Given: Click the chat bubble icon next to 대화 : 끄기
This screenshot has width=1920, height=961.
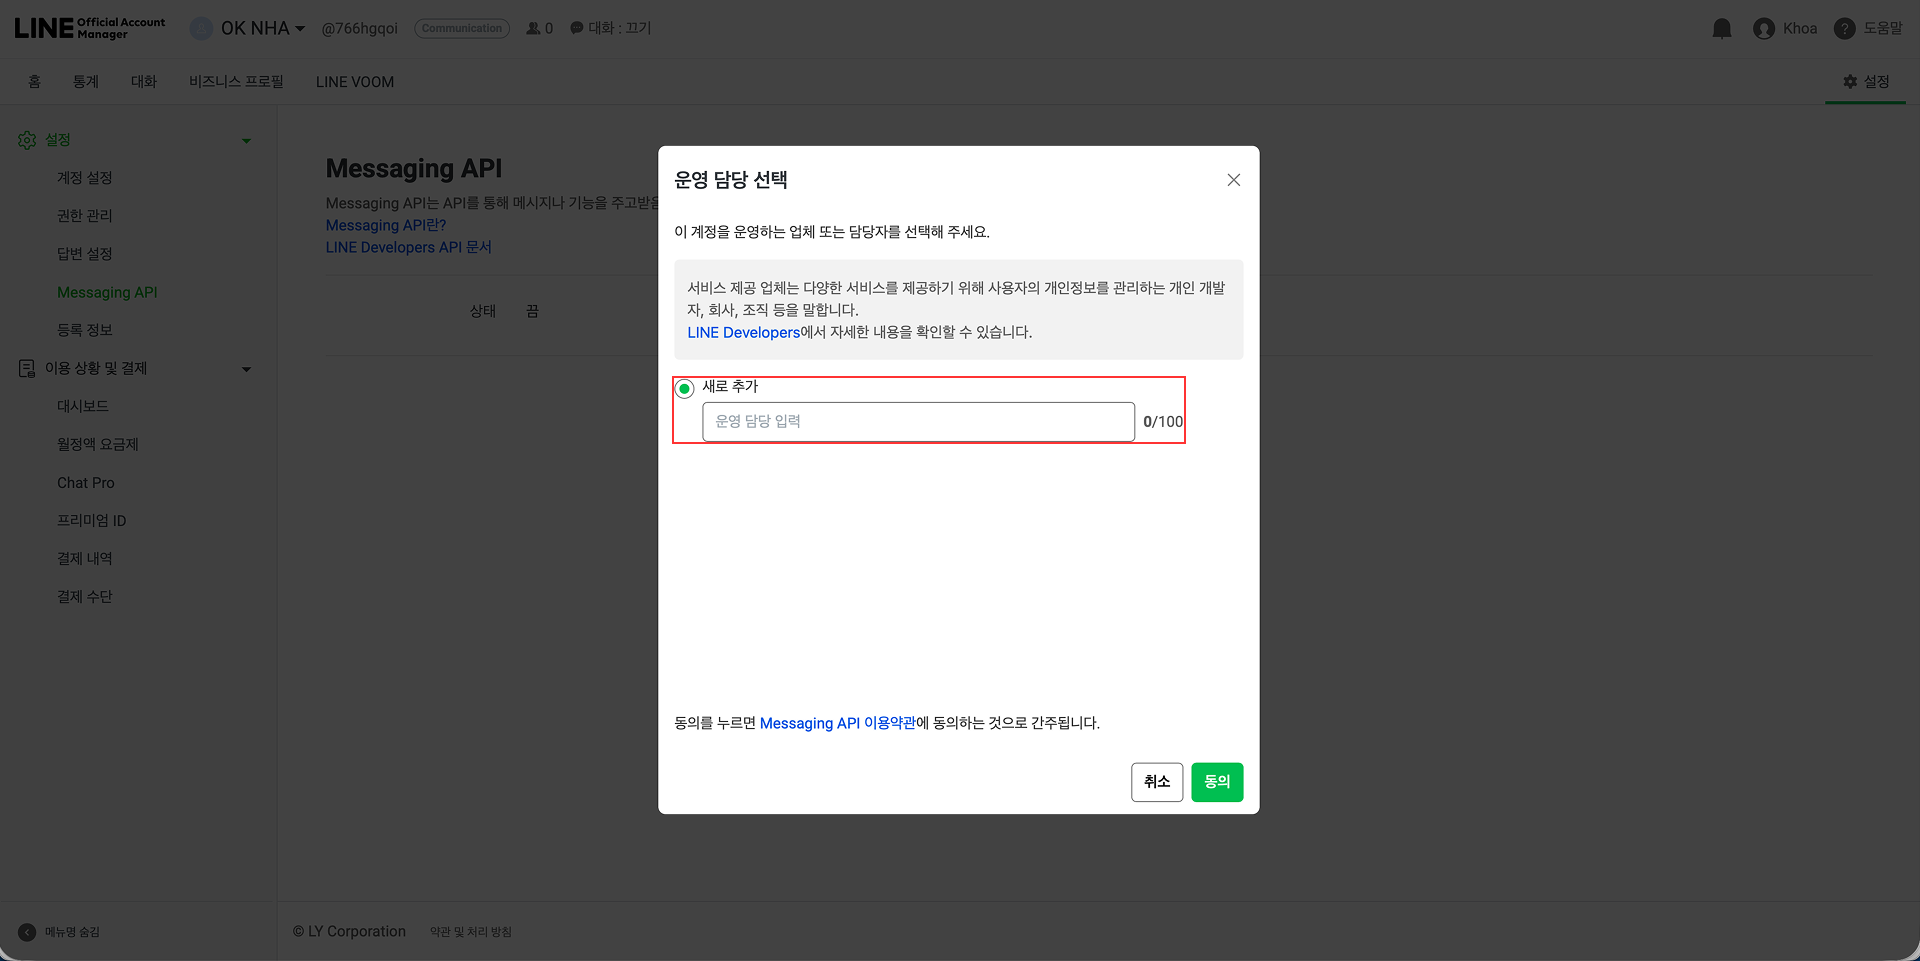Looking at the screenshot, I should (x=576, y=28).
